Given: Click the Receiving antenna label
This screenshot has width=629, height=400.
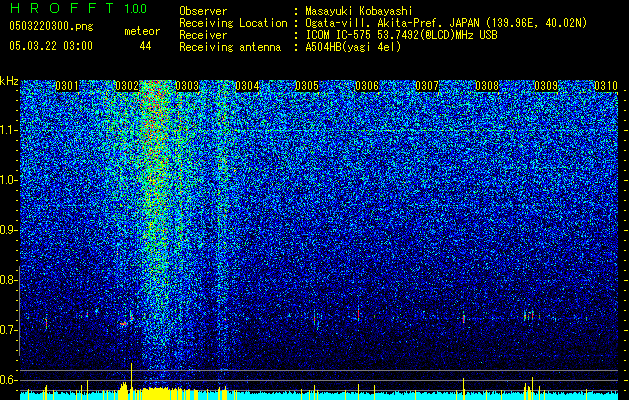Looking at the screenshot, I should (230, 47).
